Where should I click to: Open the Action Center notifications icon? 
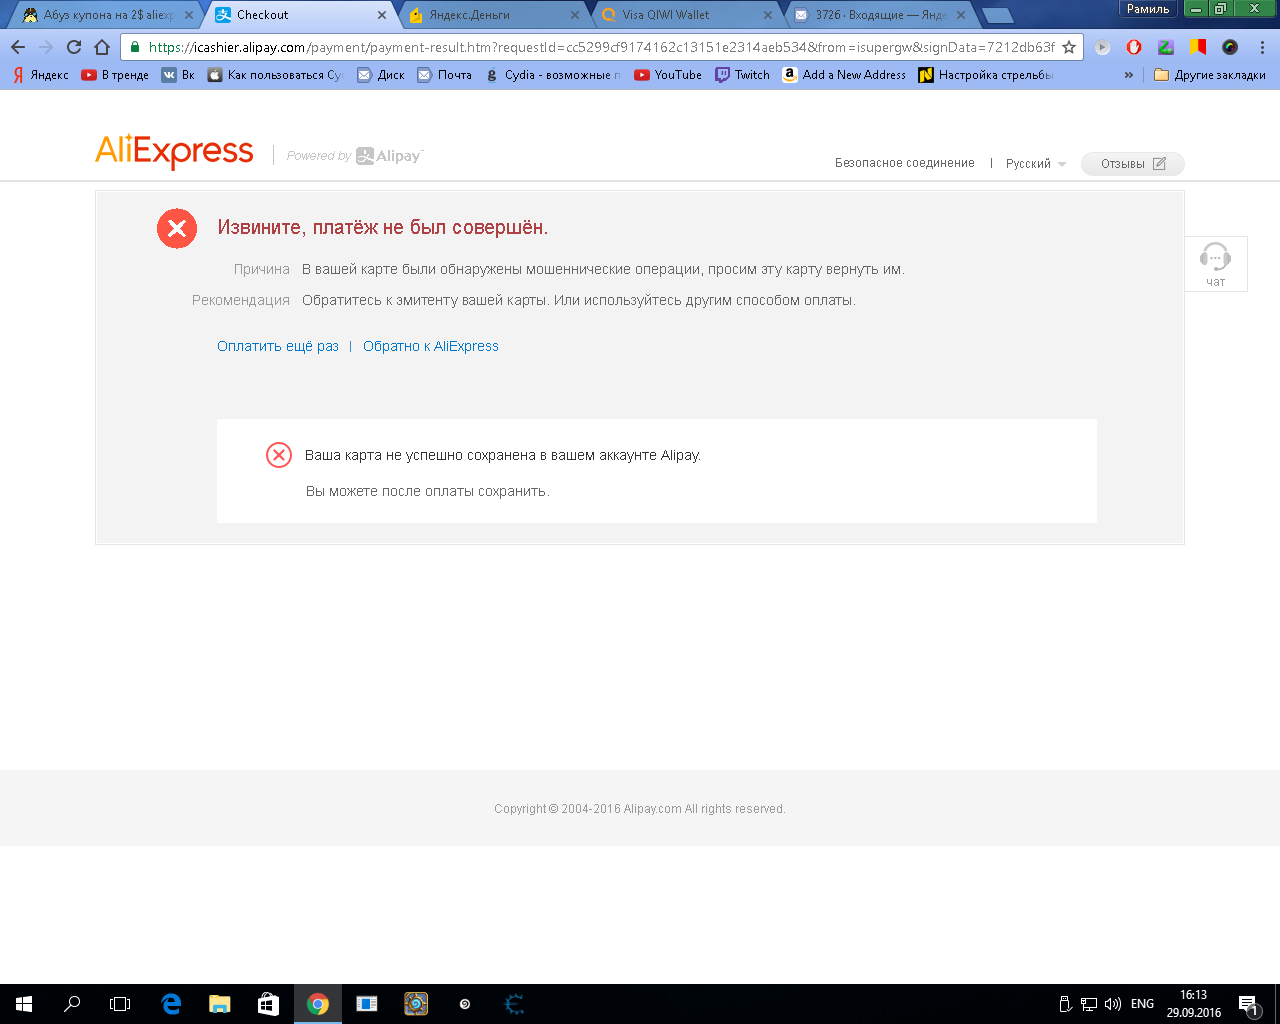click(1248, 1004)
